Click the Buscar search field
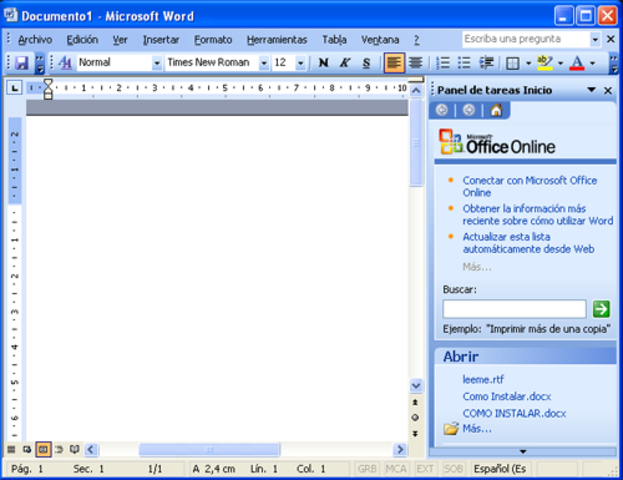 (515, 309)
